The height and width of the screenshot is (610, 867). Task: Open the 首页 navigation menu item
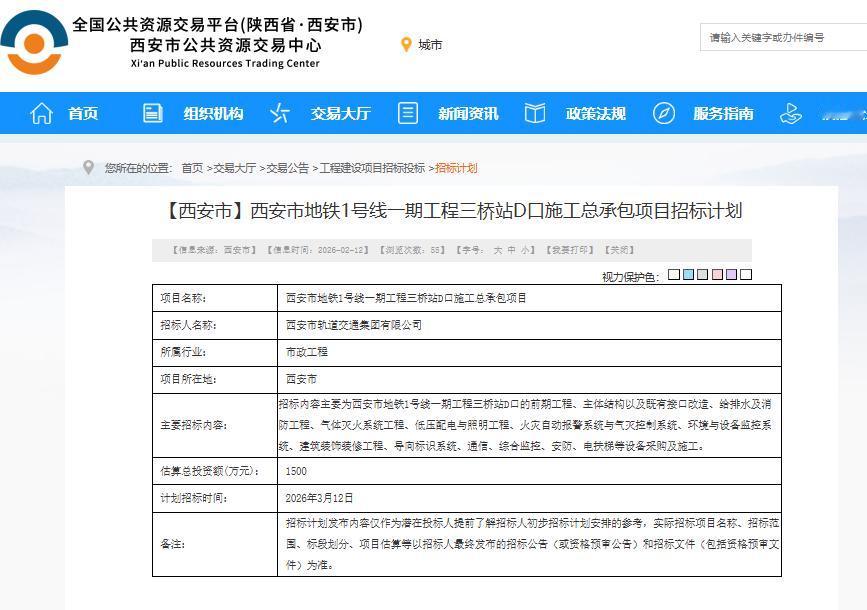click(x=83, y=113)
